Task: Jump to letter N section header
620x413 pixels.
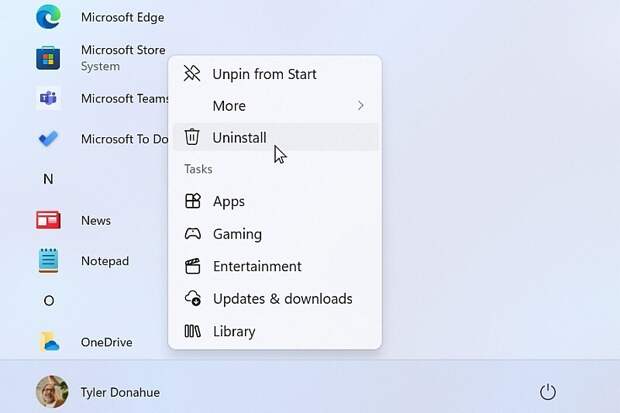Action: (48, 179)
